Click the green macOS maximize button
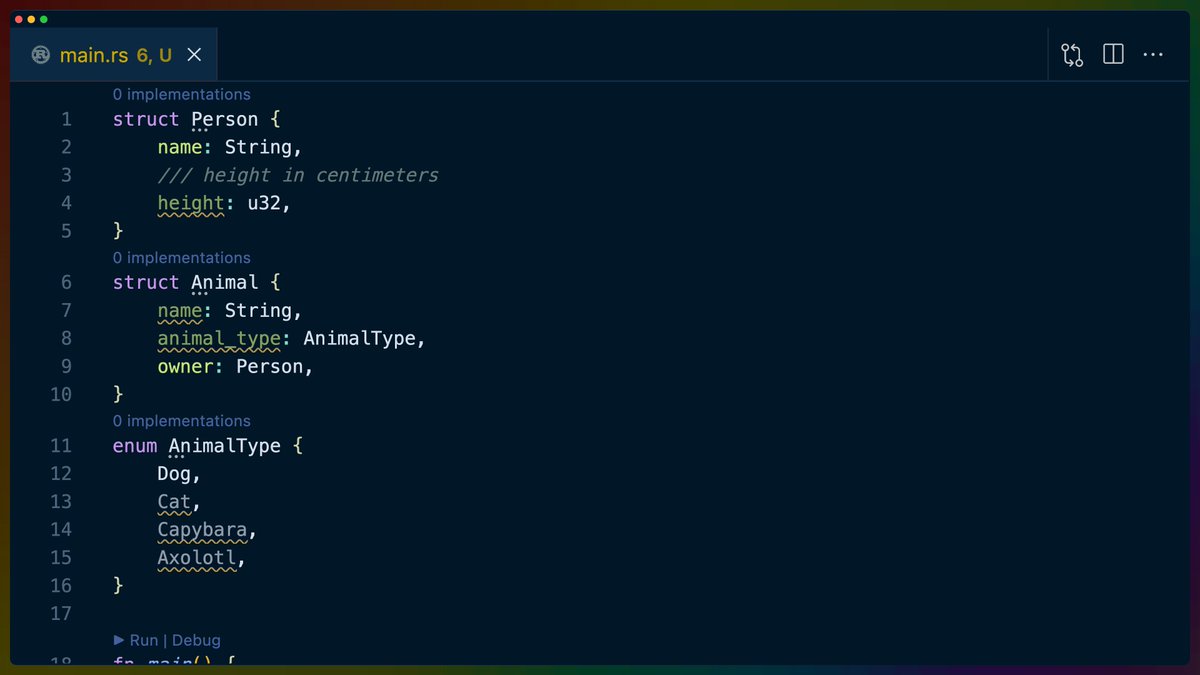The image size is (1200, 675). [x=43, y=19]
